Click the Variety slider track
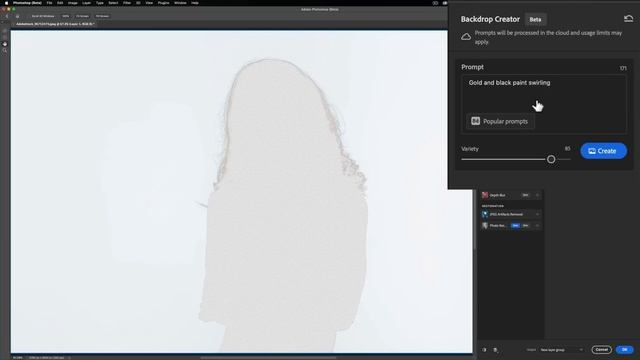 click(x=516, y=159)
